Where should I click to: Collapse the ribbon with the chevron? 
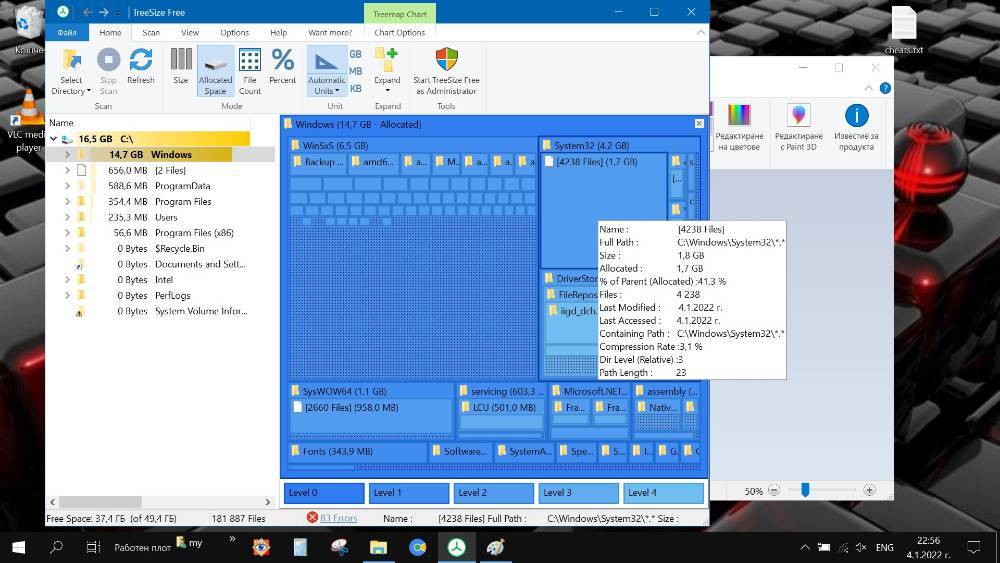701,33
